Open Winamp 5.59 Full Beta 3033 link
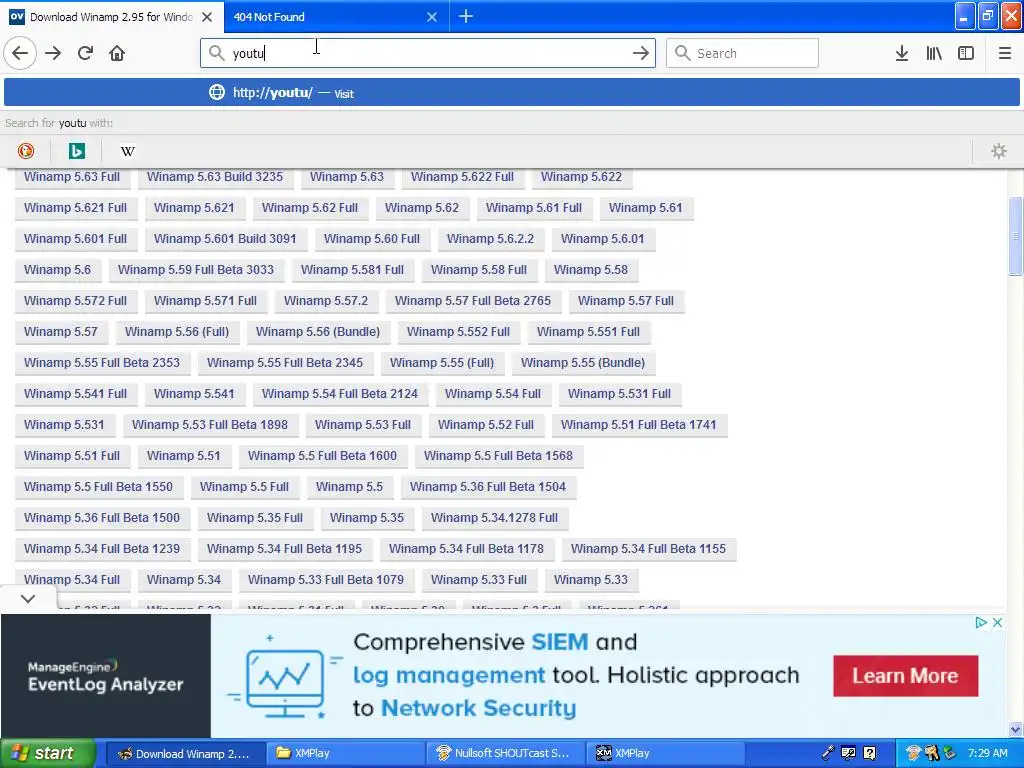Screen dimensions: 1024x768 click(196, 270)
